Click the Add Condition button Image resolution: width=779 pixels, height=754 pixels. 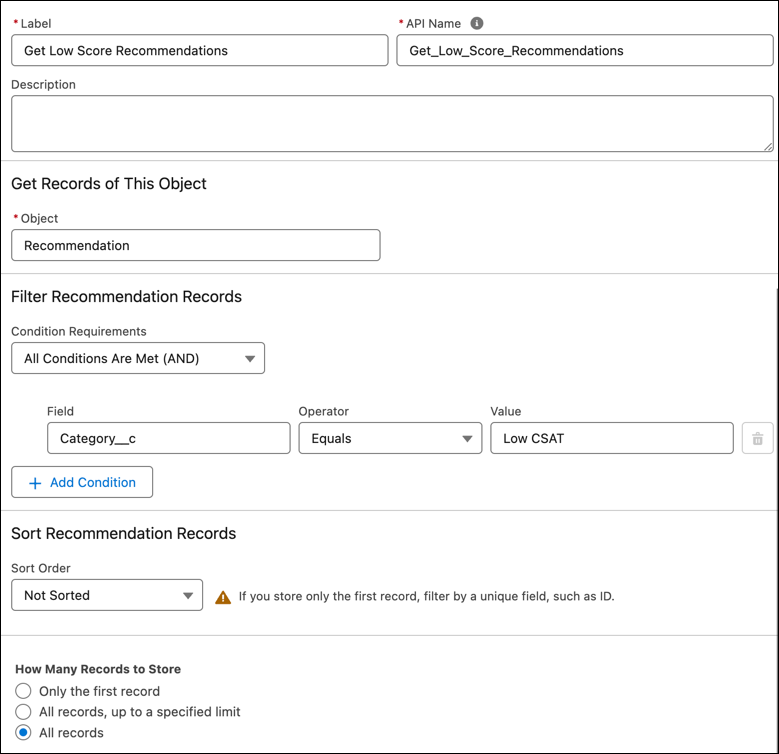(82, 482)
